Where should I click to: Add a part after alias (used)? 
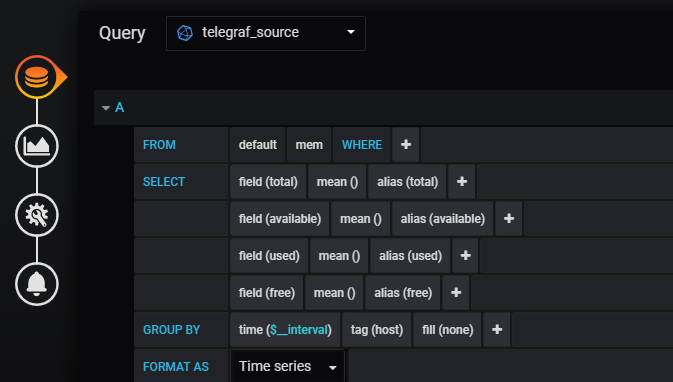point(465,255)
